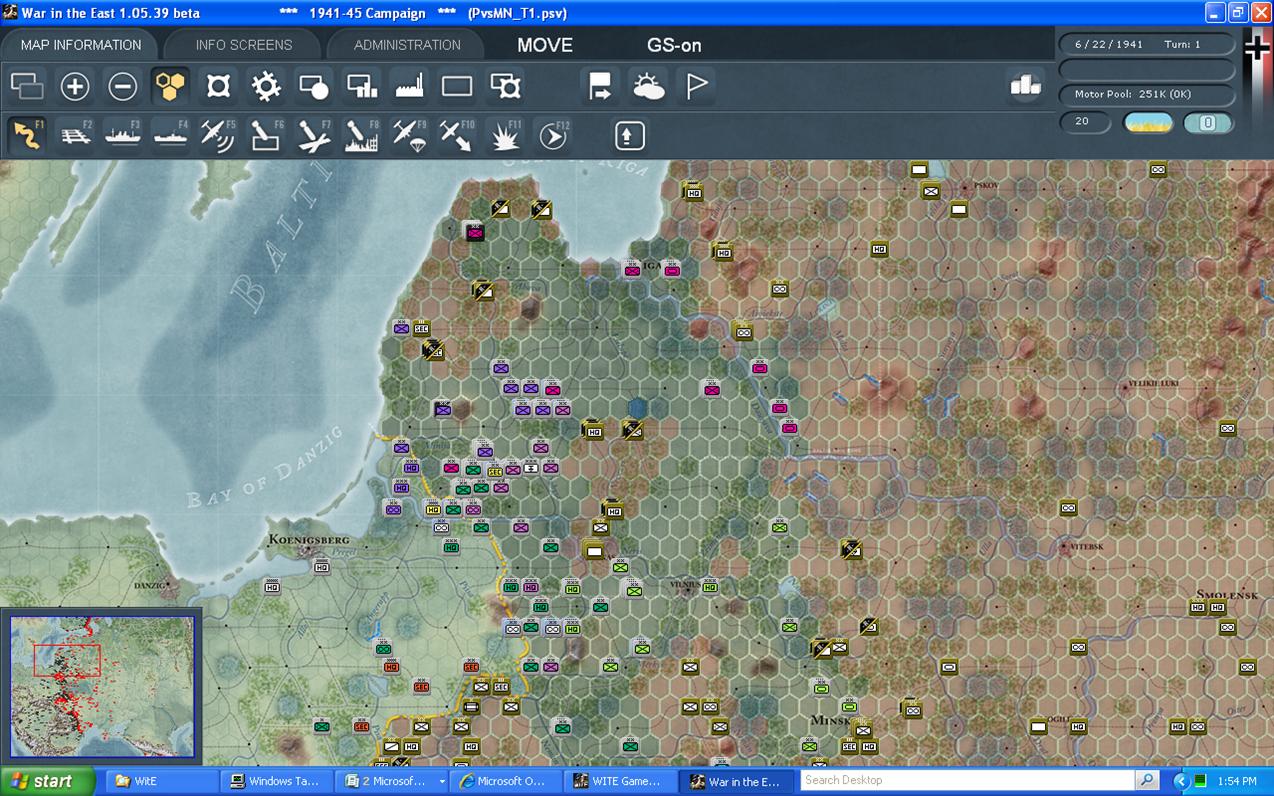Screen dimensions: 1274x796
Task: Open the MAP INFORMATION tab
Action: [80, 45]
